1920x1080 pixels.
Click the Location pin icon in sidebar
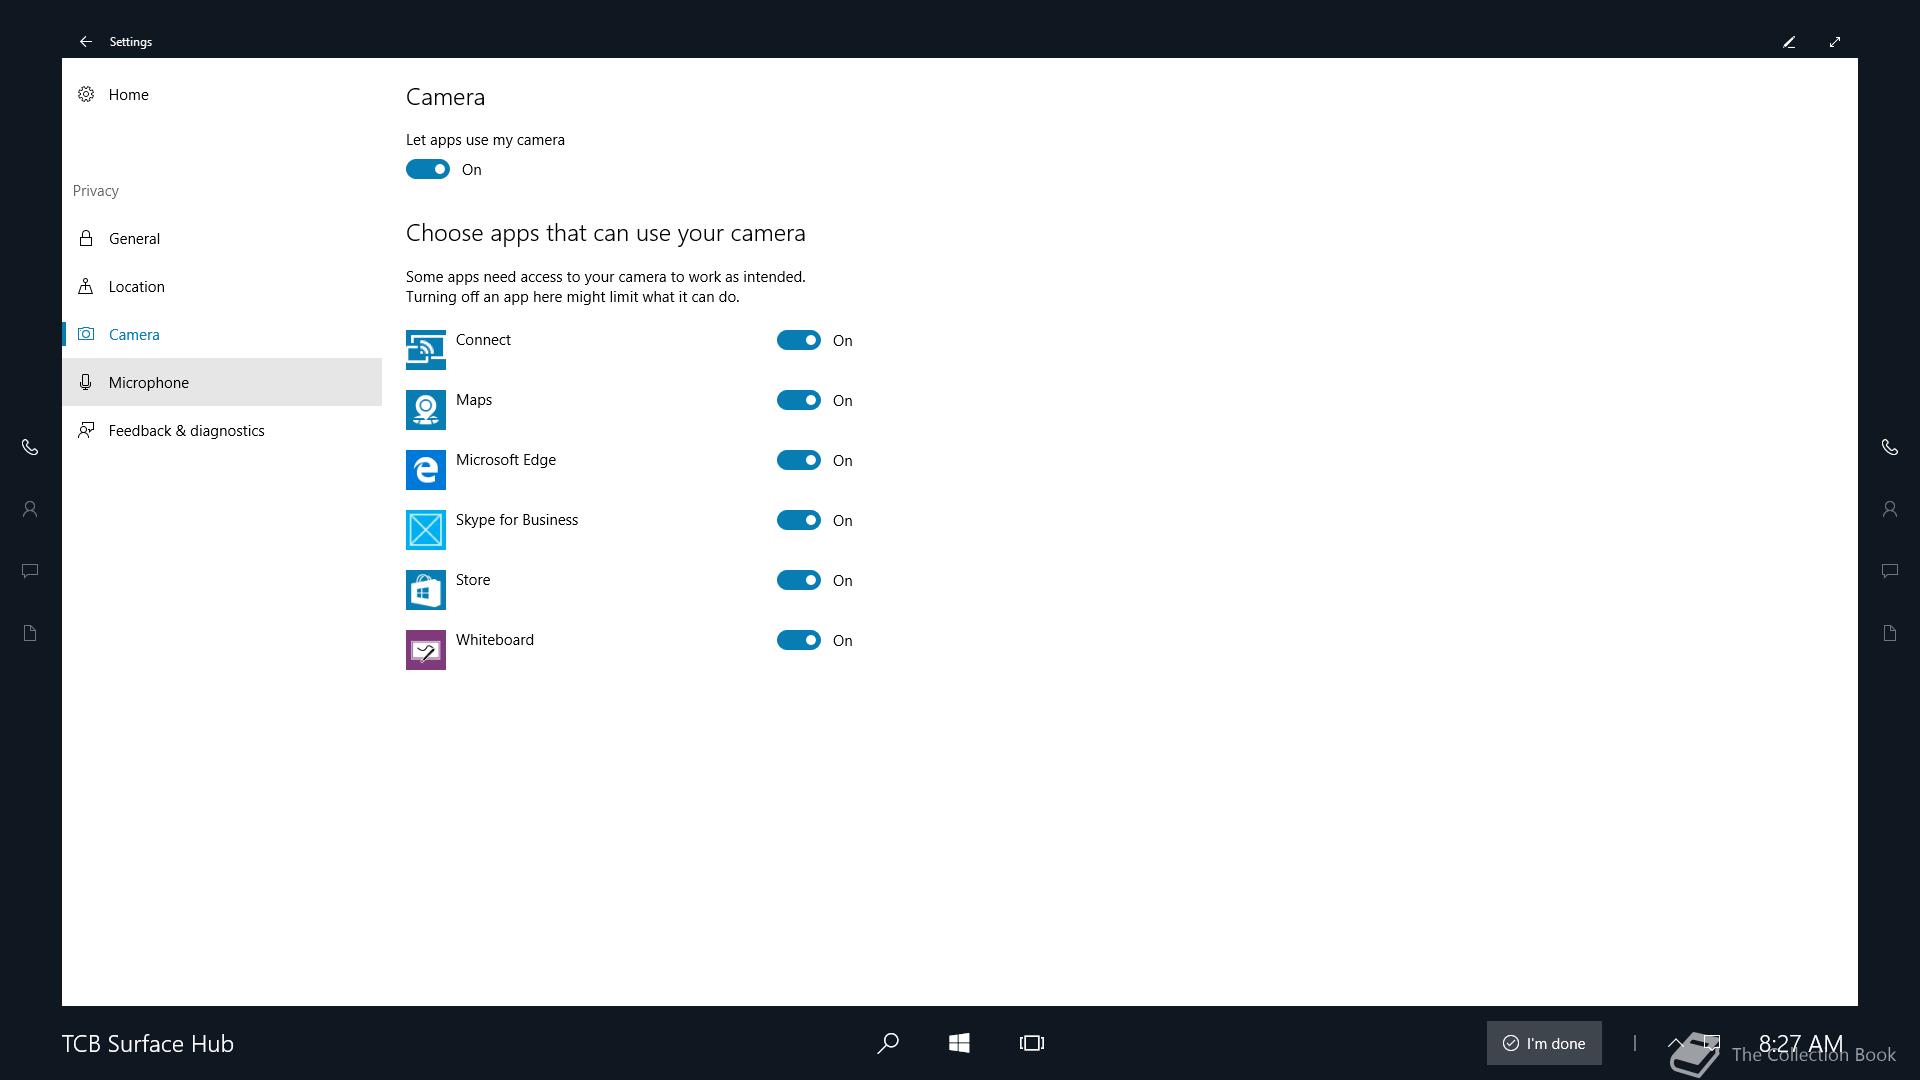tap(86, 286)
